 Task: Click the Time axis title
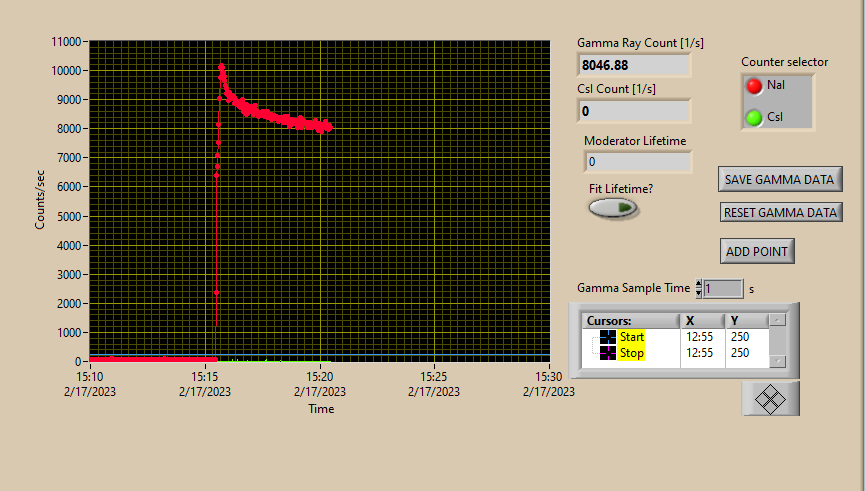321,409
